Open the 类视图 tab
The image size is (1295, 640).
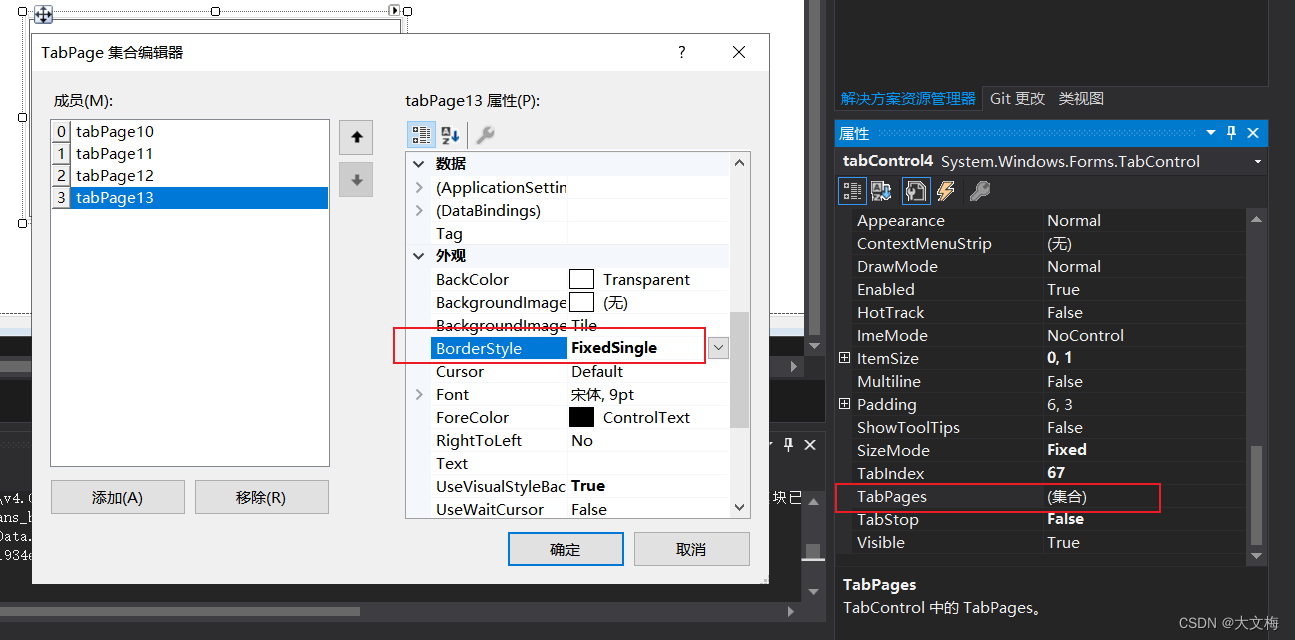point(1085,98)
